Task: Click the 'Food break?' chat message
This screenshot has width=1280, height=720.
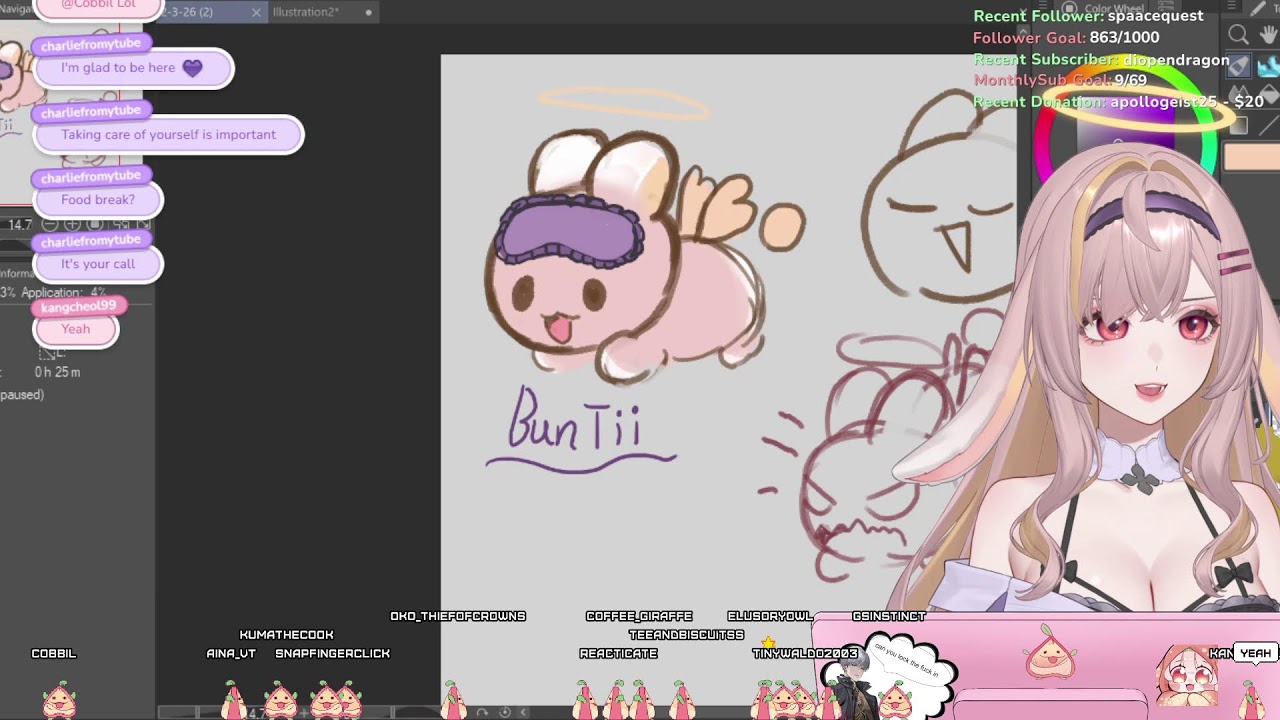Action: [x=98, y=199]
